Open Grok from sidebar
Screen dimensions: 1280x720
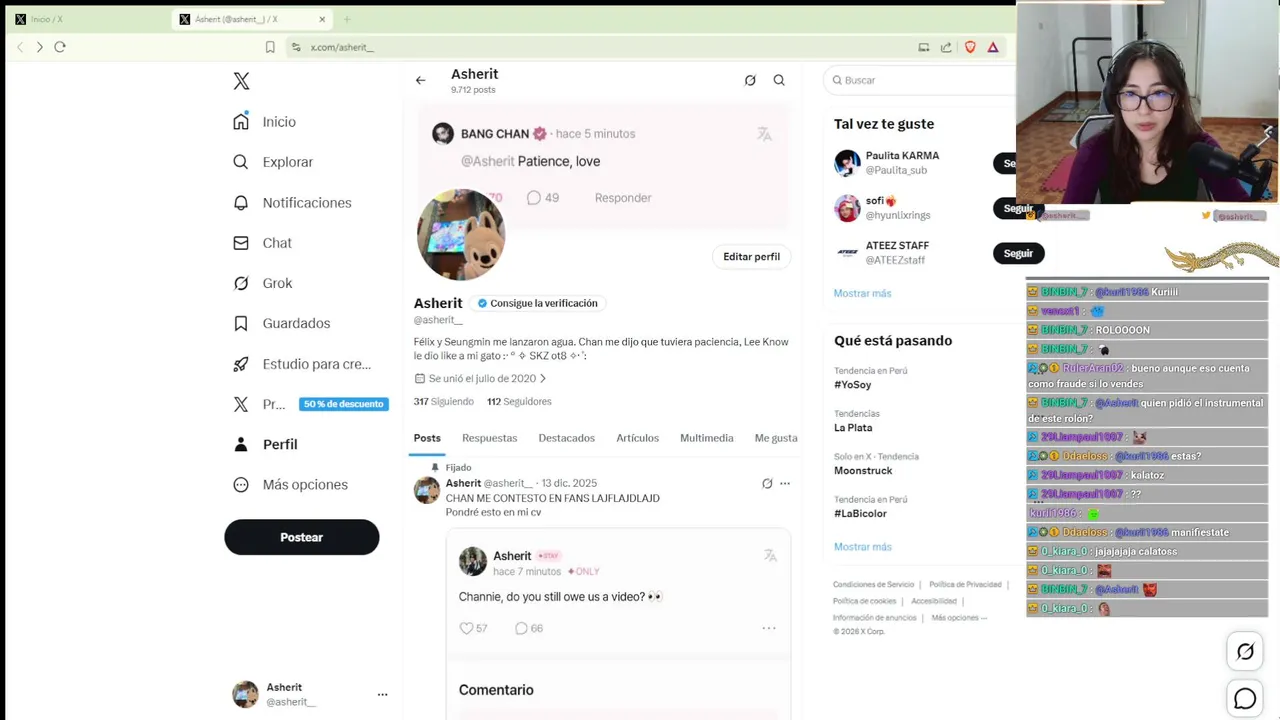click(x=262, y=283)
